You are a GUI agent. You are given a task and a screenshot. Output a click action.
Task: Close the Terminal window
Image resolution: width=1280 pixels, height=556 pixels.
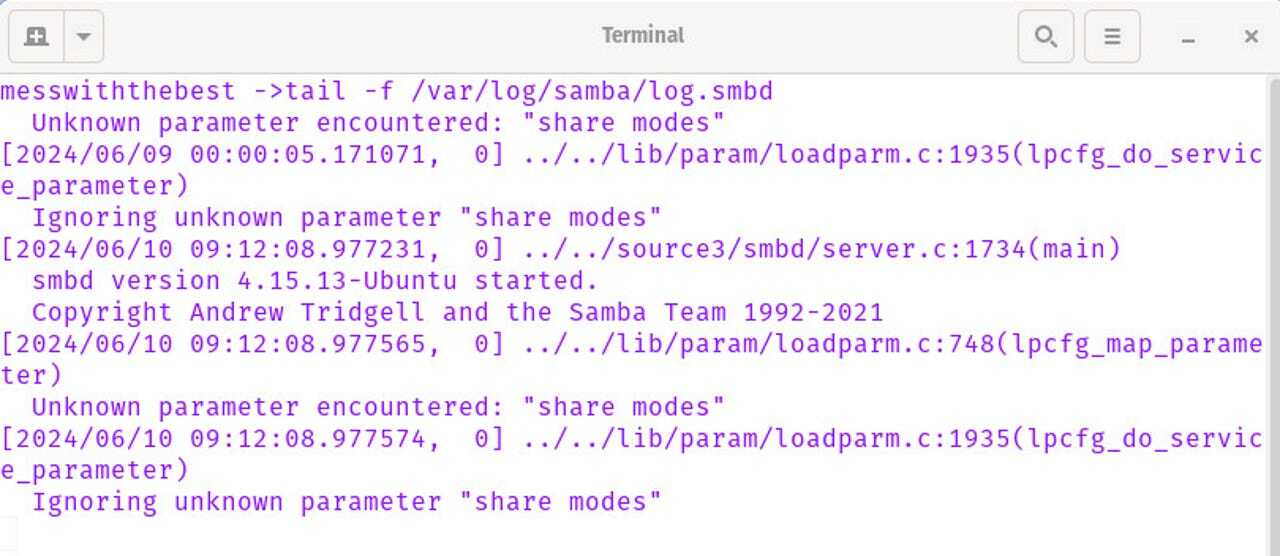pyautogui.click(x=1250, y=37)
